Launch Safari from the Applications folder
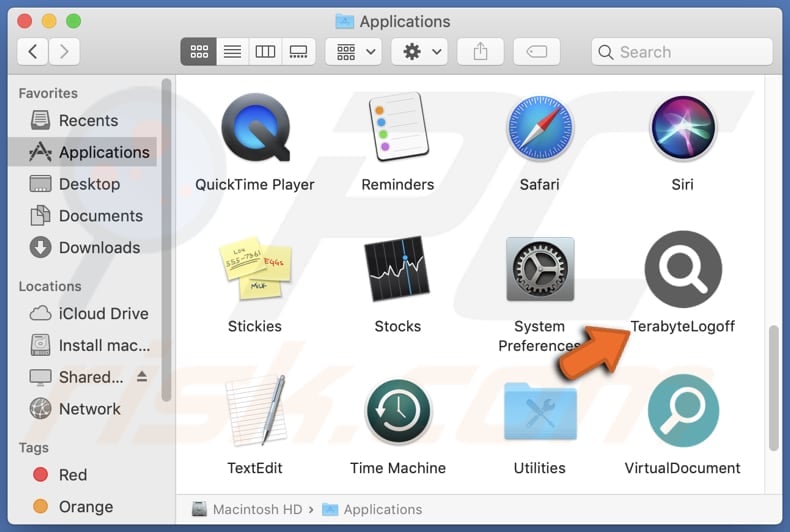 click(x=540, y=127)
